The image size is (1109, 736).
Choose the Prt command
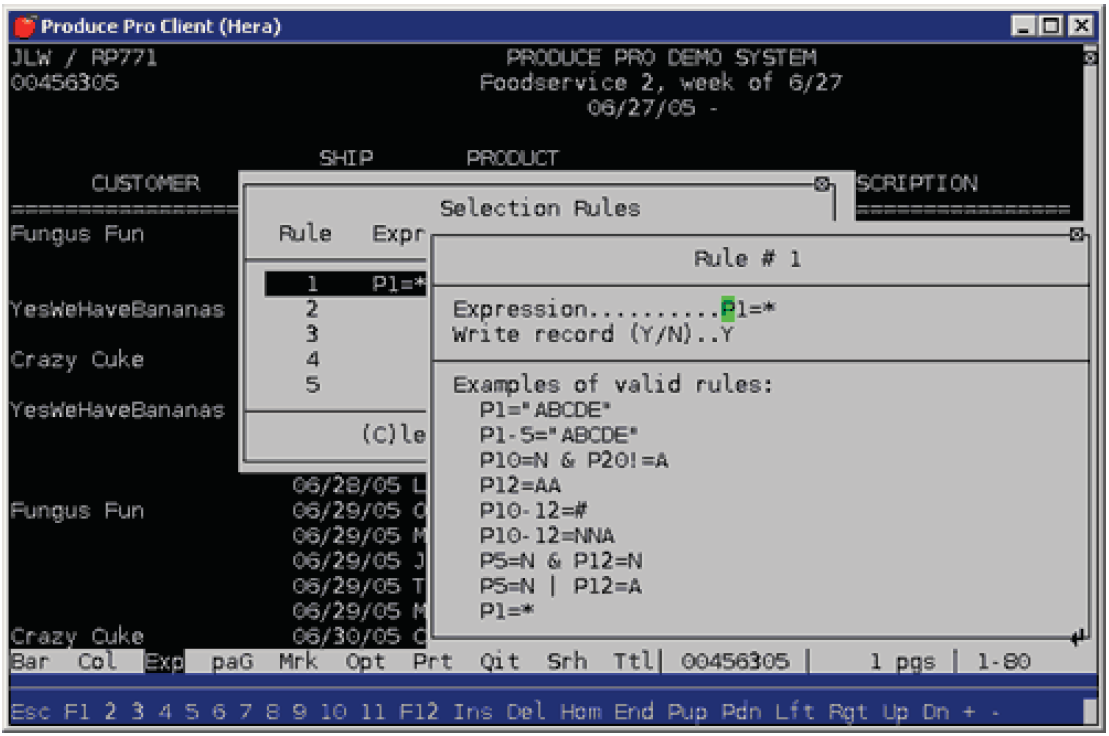[432, 662]
